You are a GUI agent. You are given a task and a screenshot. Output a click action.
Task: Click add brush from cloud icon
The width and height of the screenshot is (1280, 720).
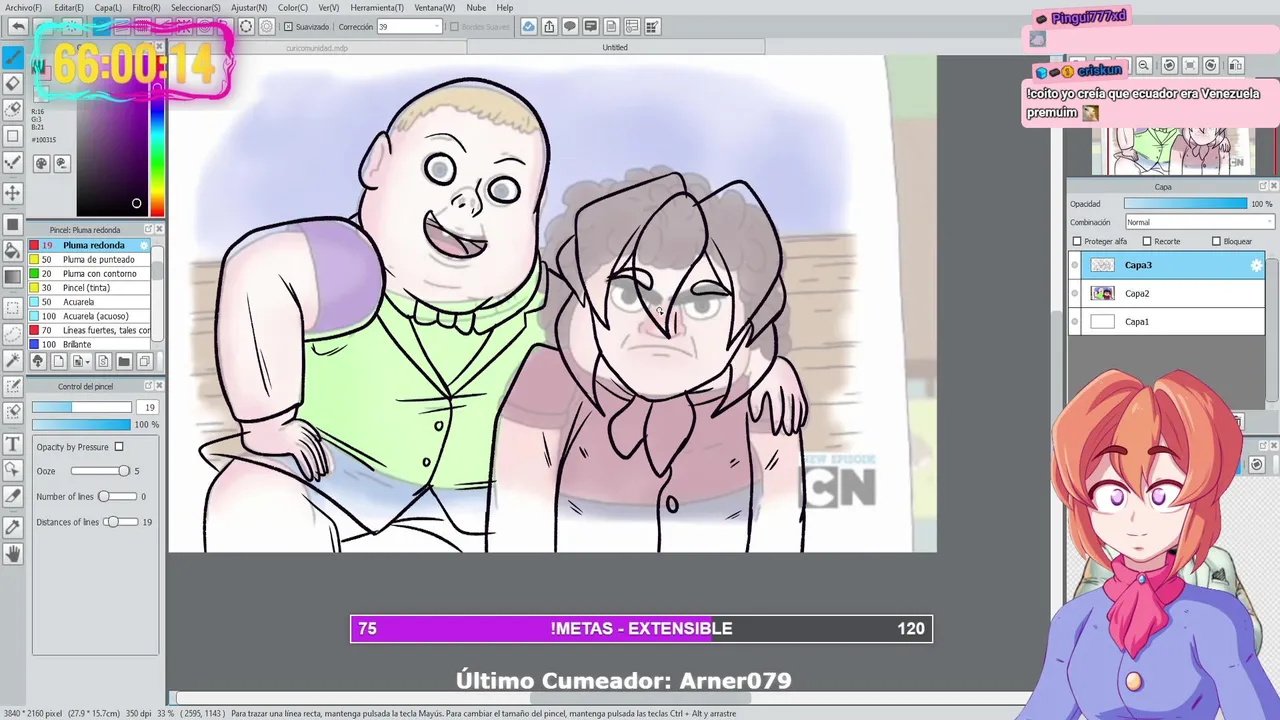click(x=38, y=361)
